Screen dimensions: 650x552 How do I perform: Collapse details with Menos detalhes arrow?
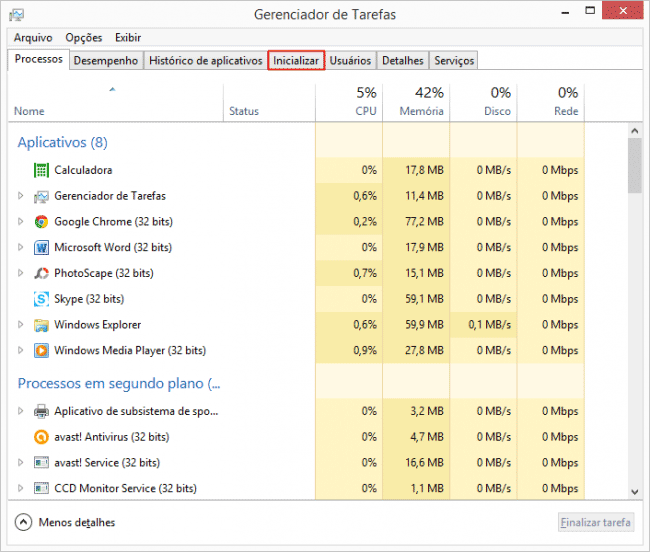[x=23, y=522]
